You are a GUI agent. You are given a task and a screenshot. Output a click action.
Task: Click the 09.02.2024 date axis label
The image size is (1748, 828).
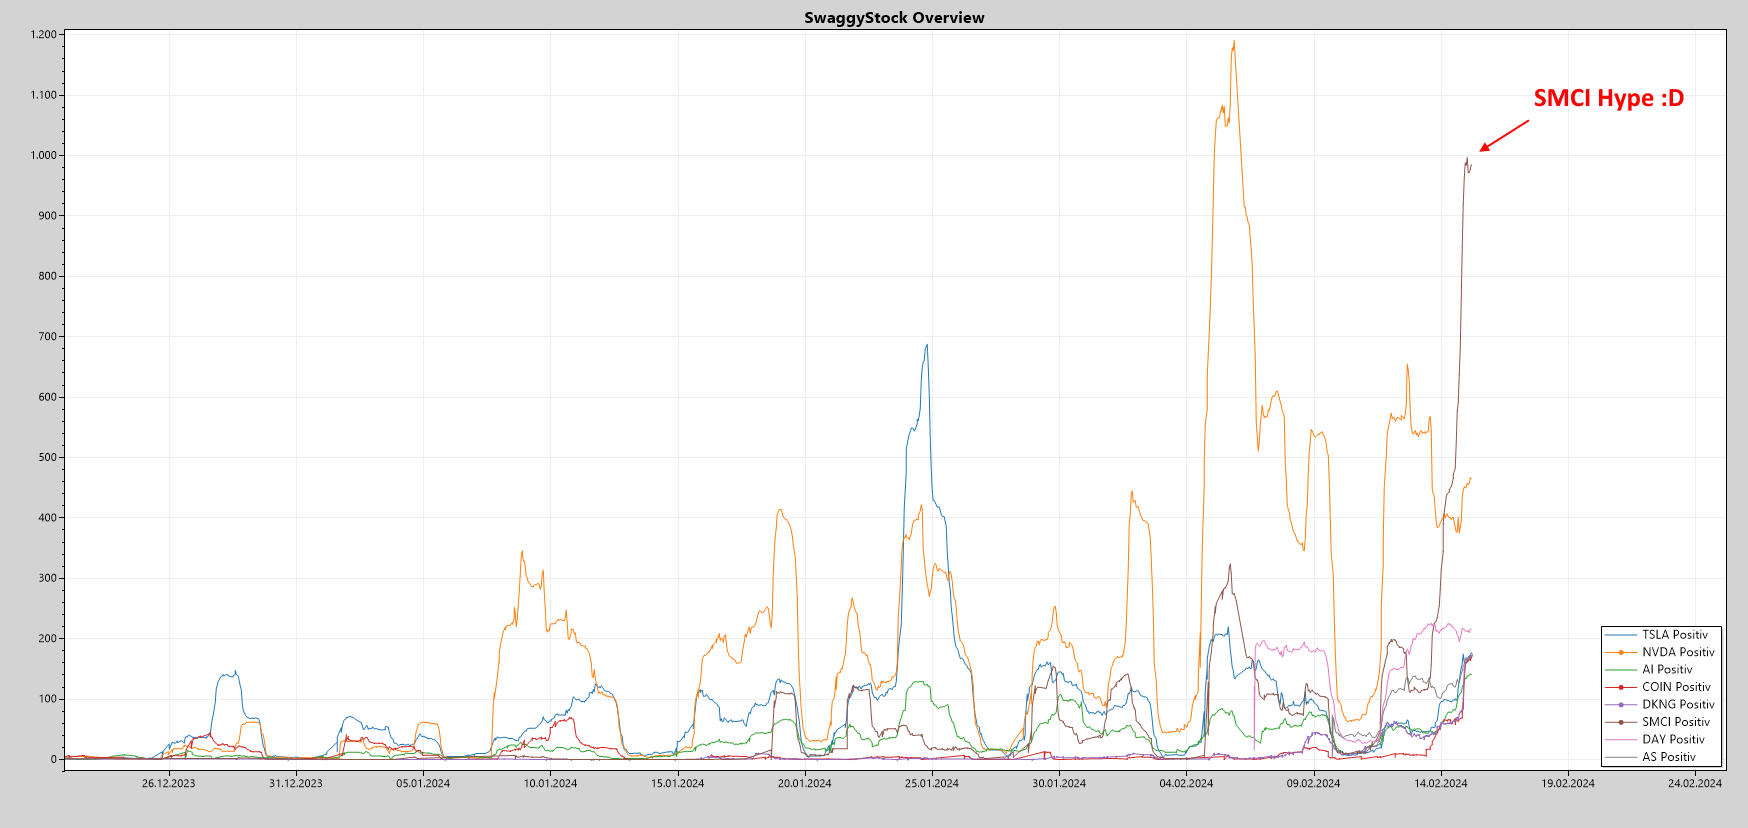tap(1313, 783)
